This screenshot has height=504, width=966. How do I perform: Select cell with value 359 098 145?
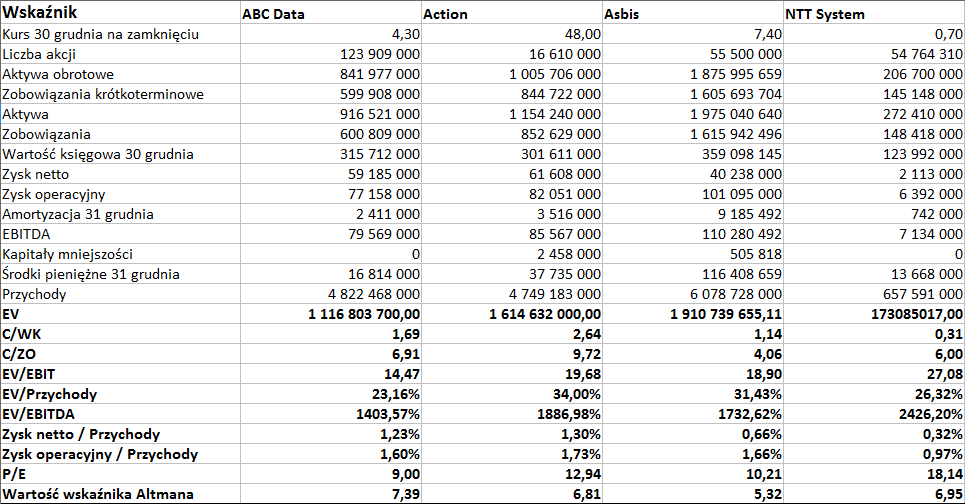point(693,154)
